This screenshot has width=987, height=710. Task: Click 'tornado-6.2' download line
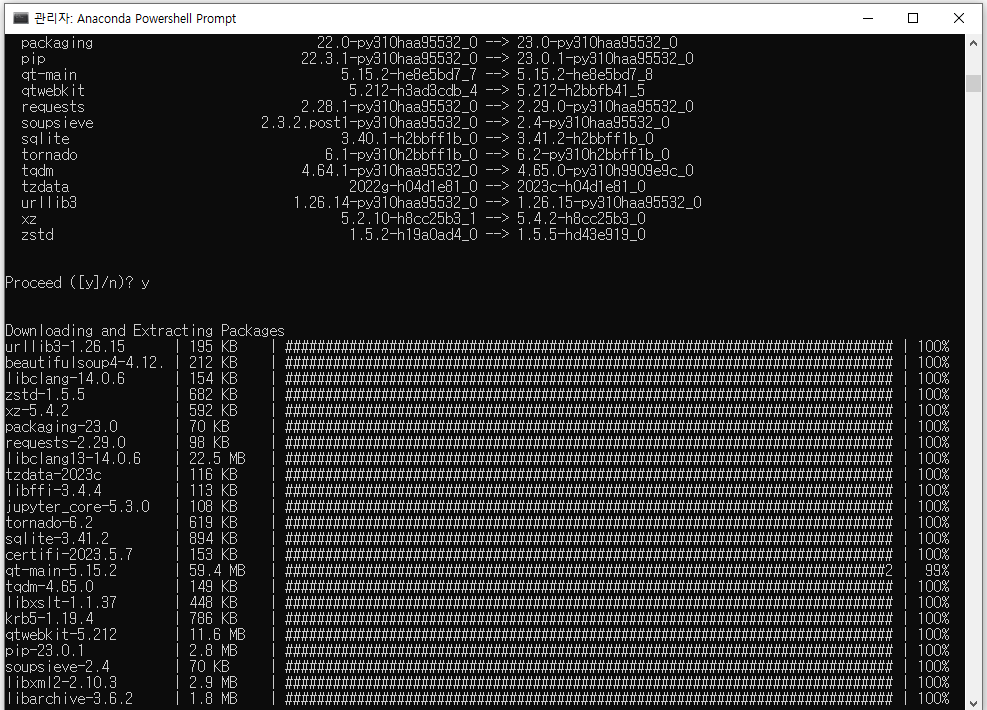(477, 523)
